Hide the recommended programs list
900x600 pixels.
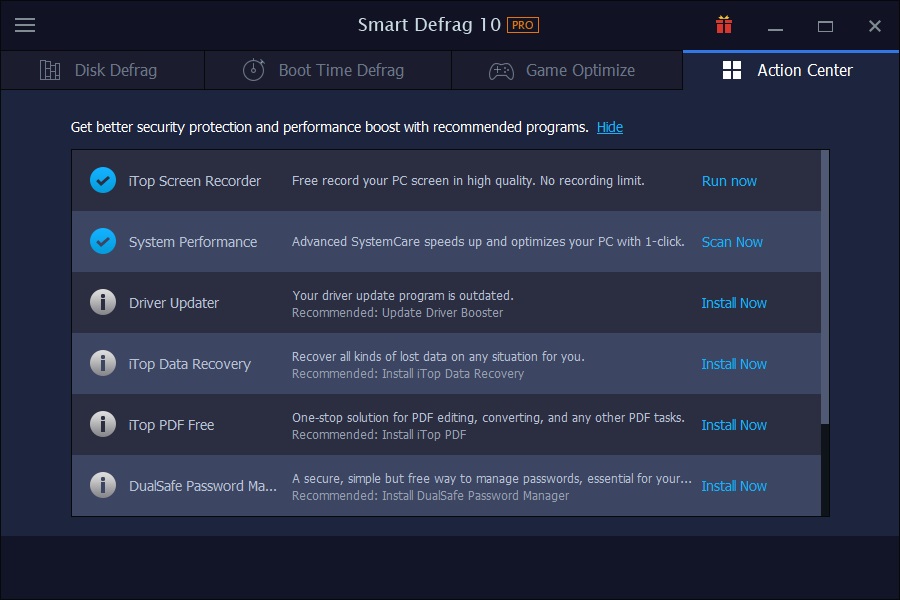pyautogui.click(x=610, y=127)
